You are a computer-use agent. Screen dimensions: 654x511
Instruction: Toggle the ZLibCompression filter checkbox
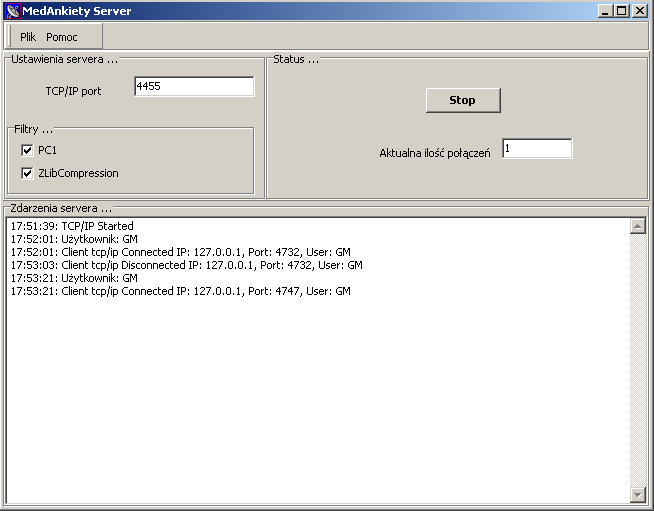click(28, 173)
